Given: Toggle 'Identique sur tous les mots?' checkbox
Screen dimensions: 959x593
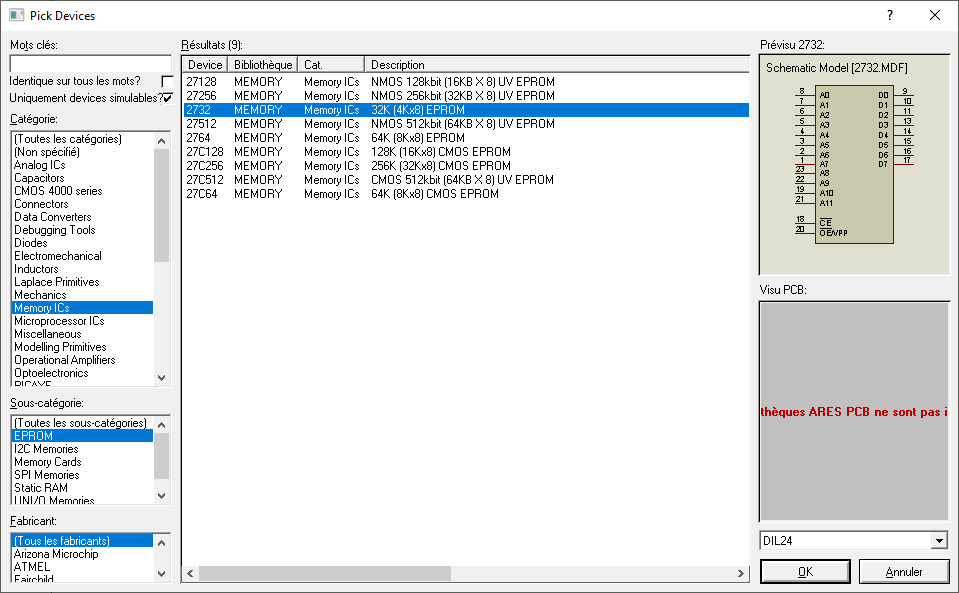Looking at the screenshot, I should [167, 81].
